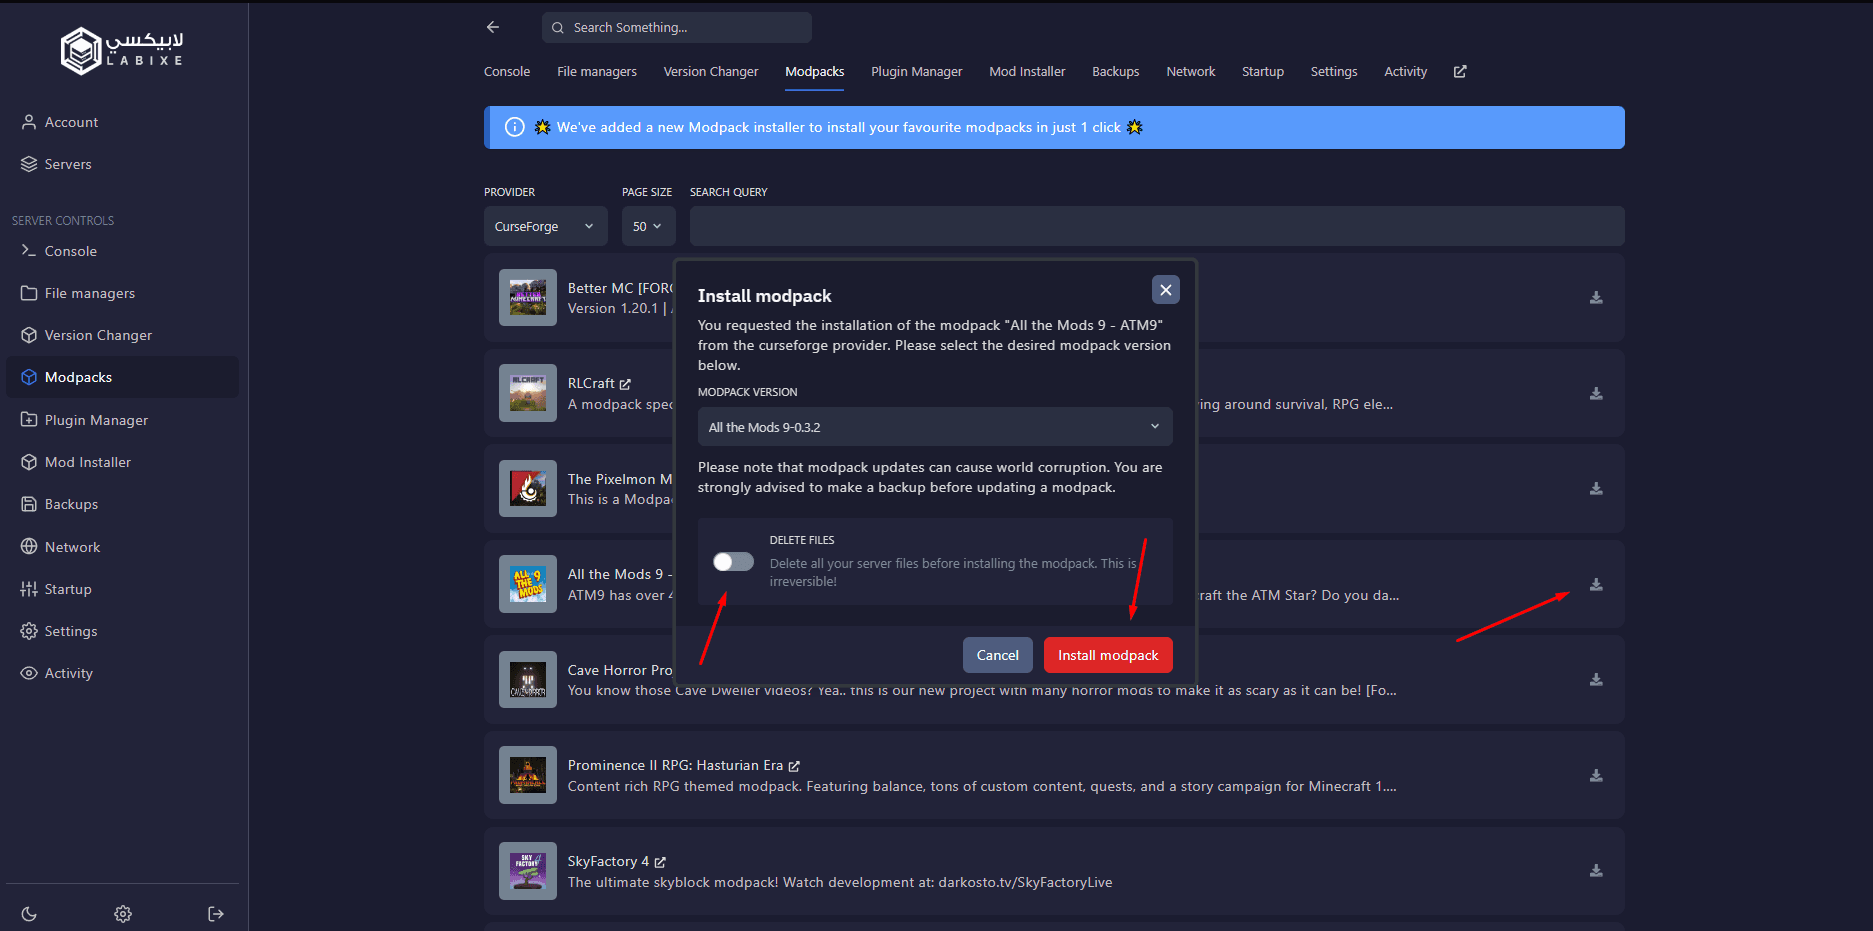The image size is (1873, 931).
Task: Select Modpacks in the sidebar
Action: [x=122, y=377]
